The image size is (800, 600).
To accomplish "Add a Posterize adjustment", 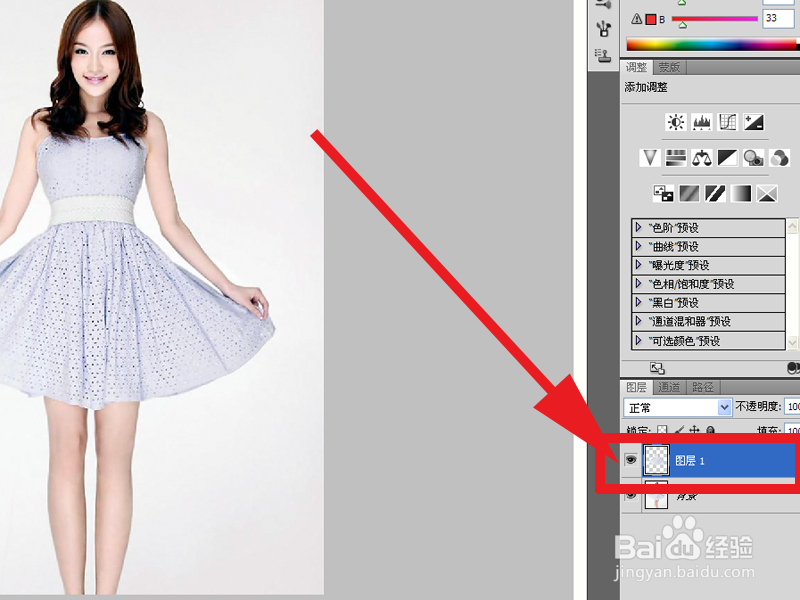I will 689,193.
